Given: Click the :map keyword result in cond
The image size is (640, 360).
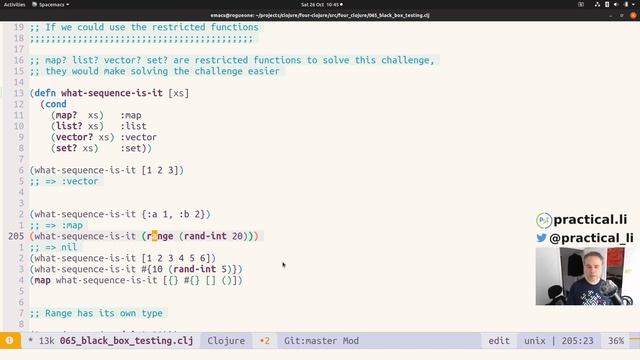Looking at the screenshot, I should [x=131, y=115].
